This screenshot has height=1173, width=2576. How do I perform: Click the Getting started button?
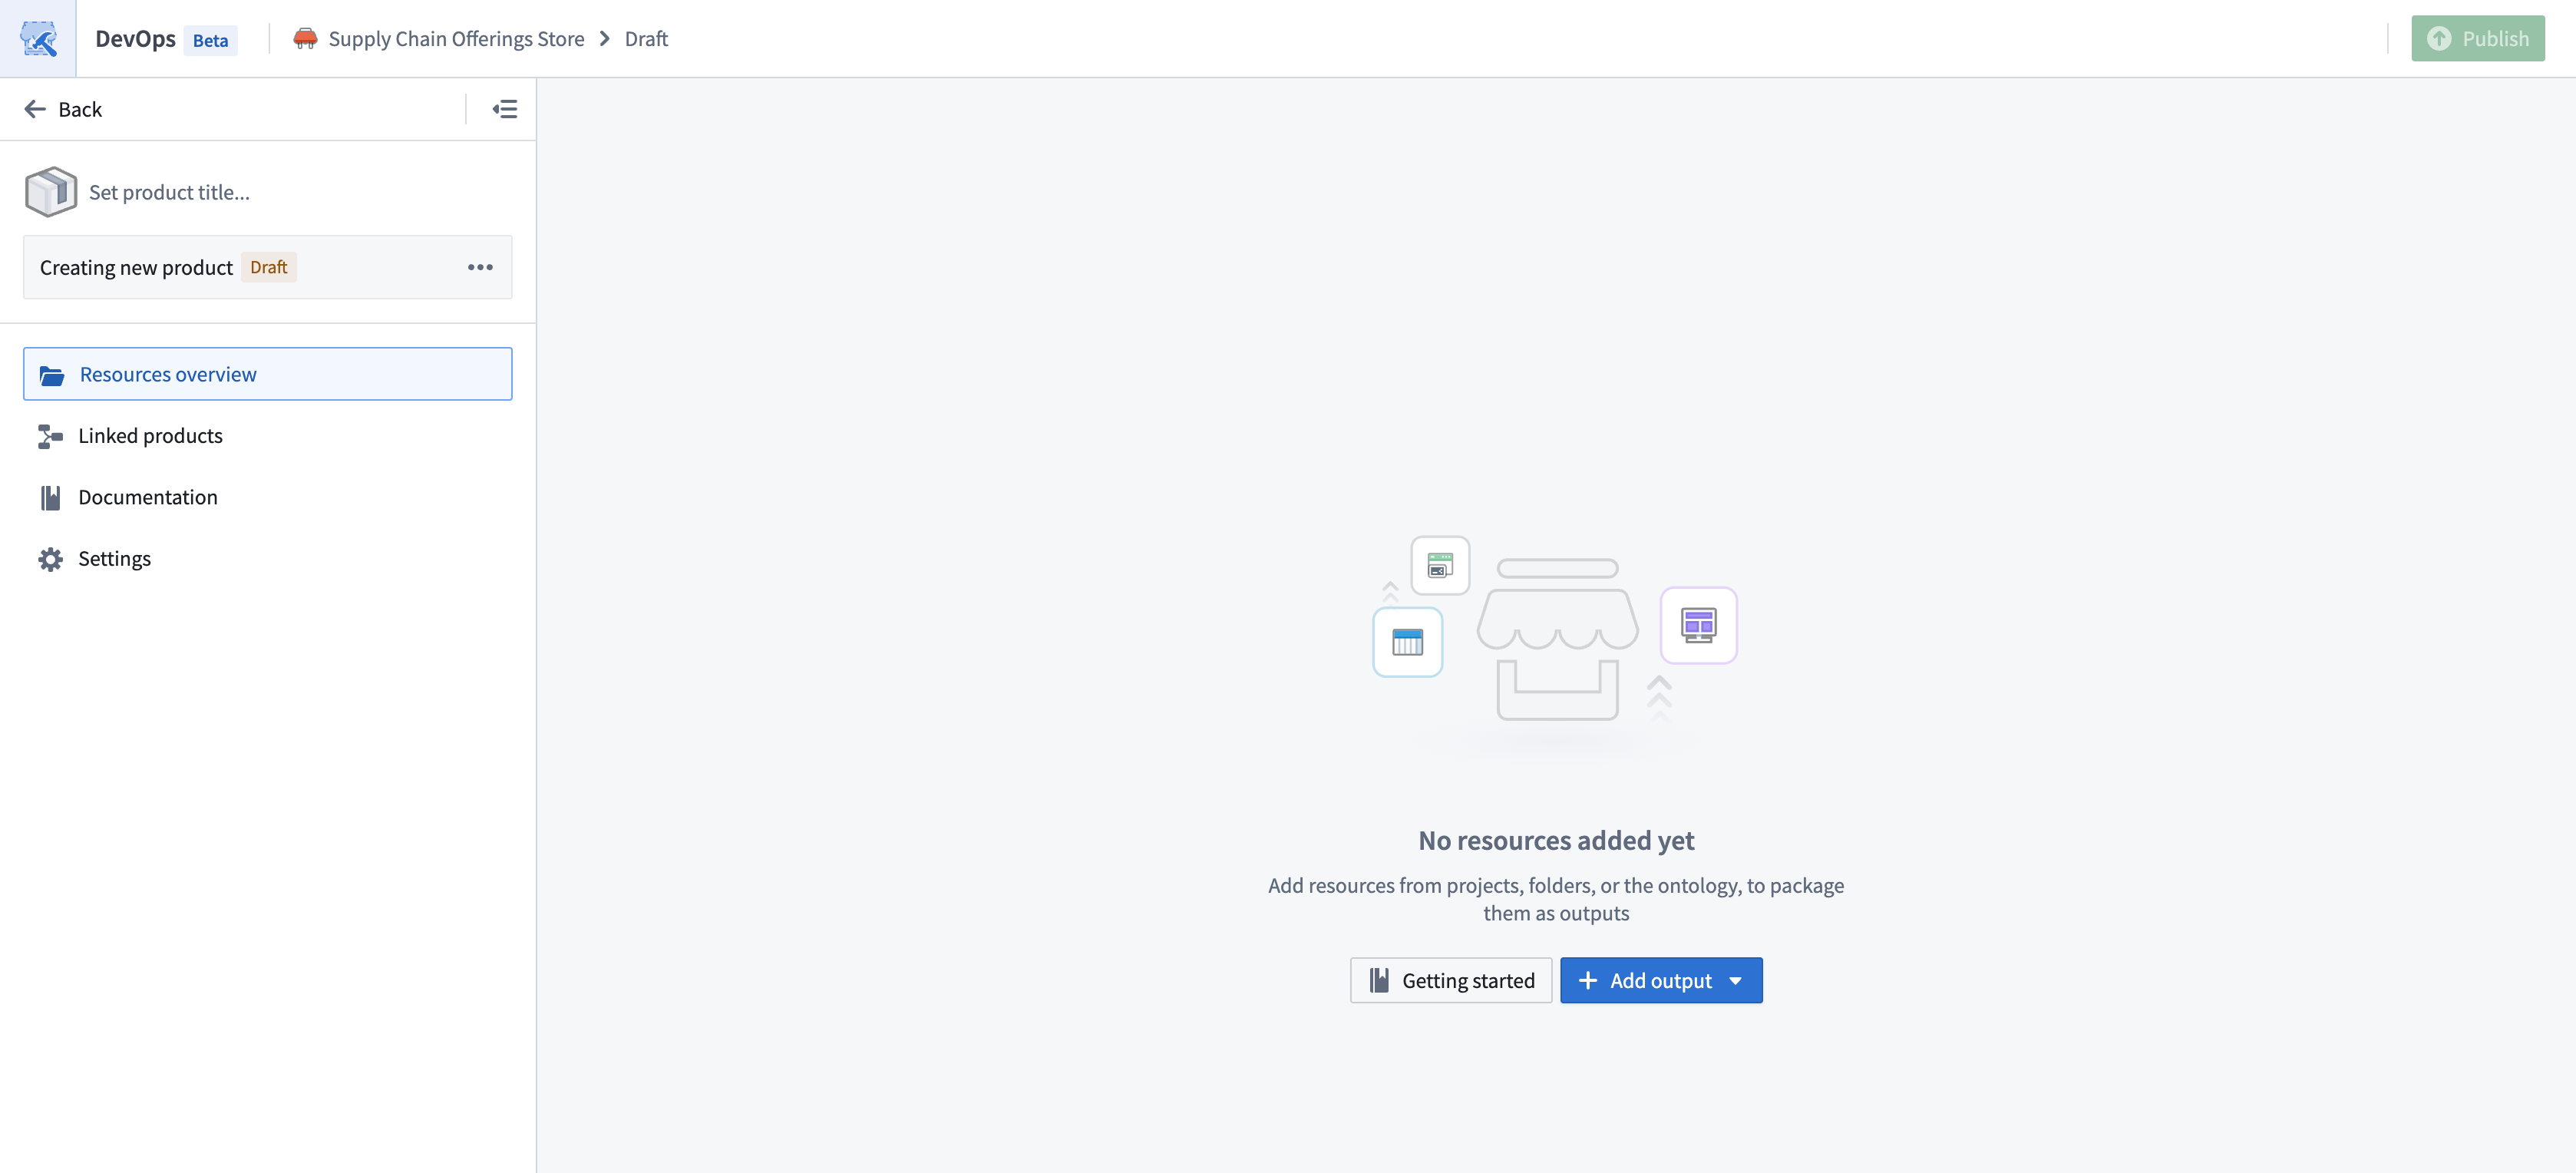pos(1450,981)
